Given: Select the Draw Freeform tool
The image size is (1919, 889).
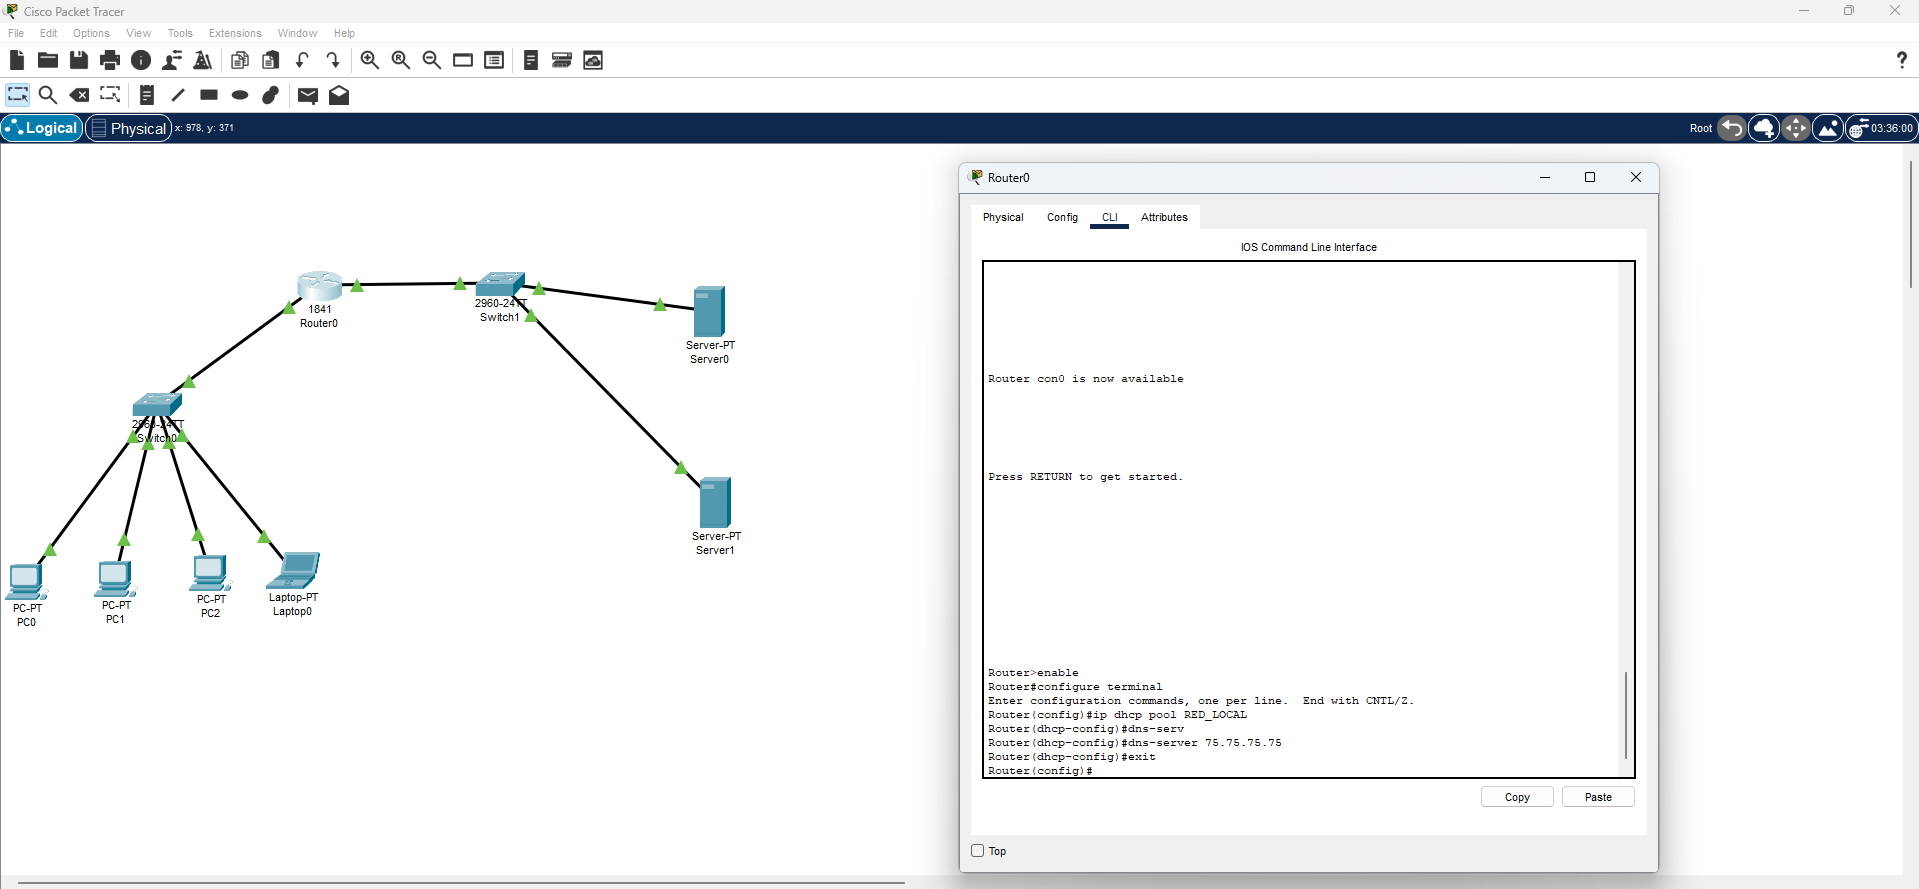Looking at the screenshot, I should click(x=271, y=95).
